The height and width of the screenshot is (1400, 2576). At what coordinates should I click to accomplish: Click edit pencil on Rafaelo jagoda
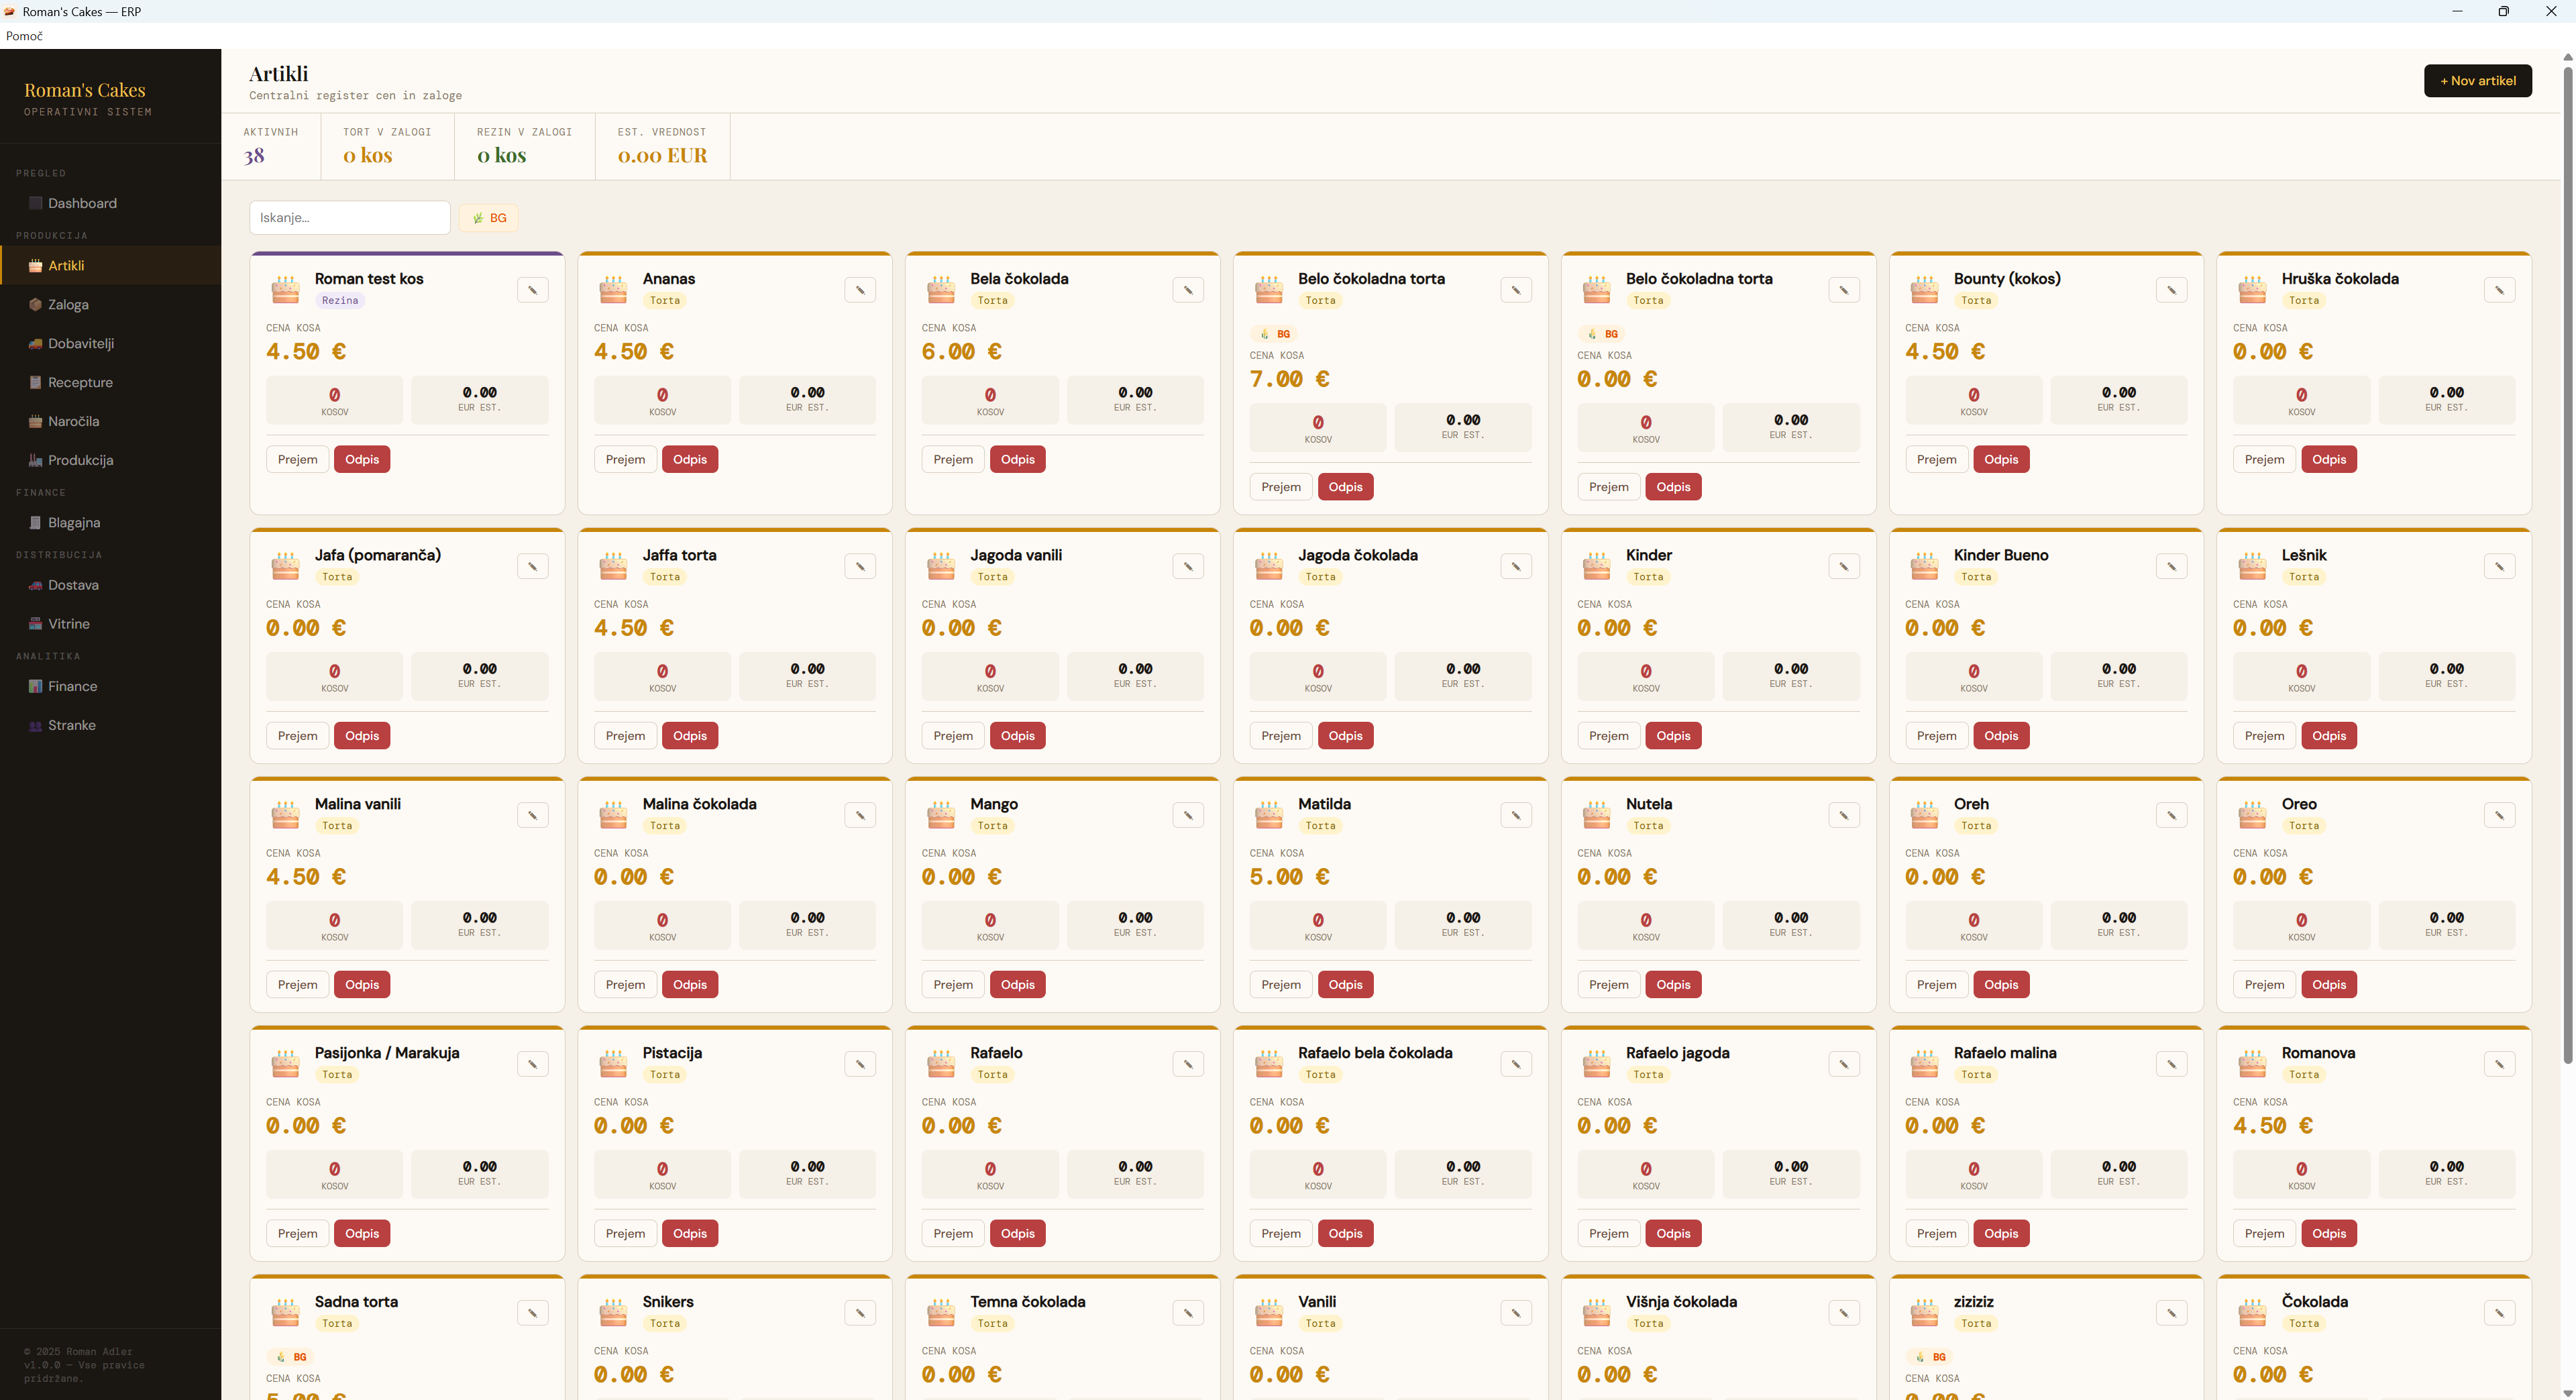[1844, 1064]
